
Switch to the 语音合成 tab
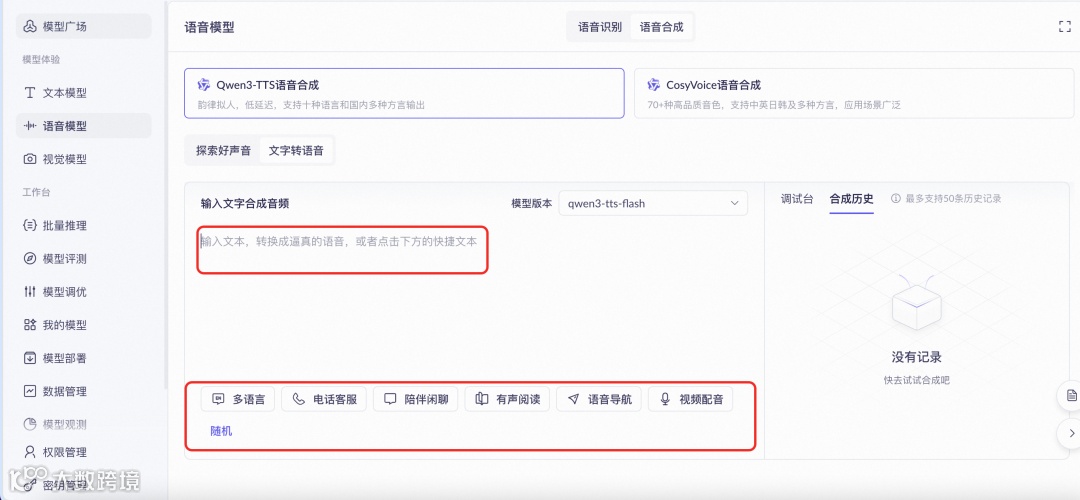point(661,27)
